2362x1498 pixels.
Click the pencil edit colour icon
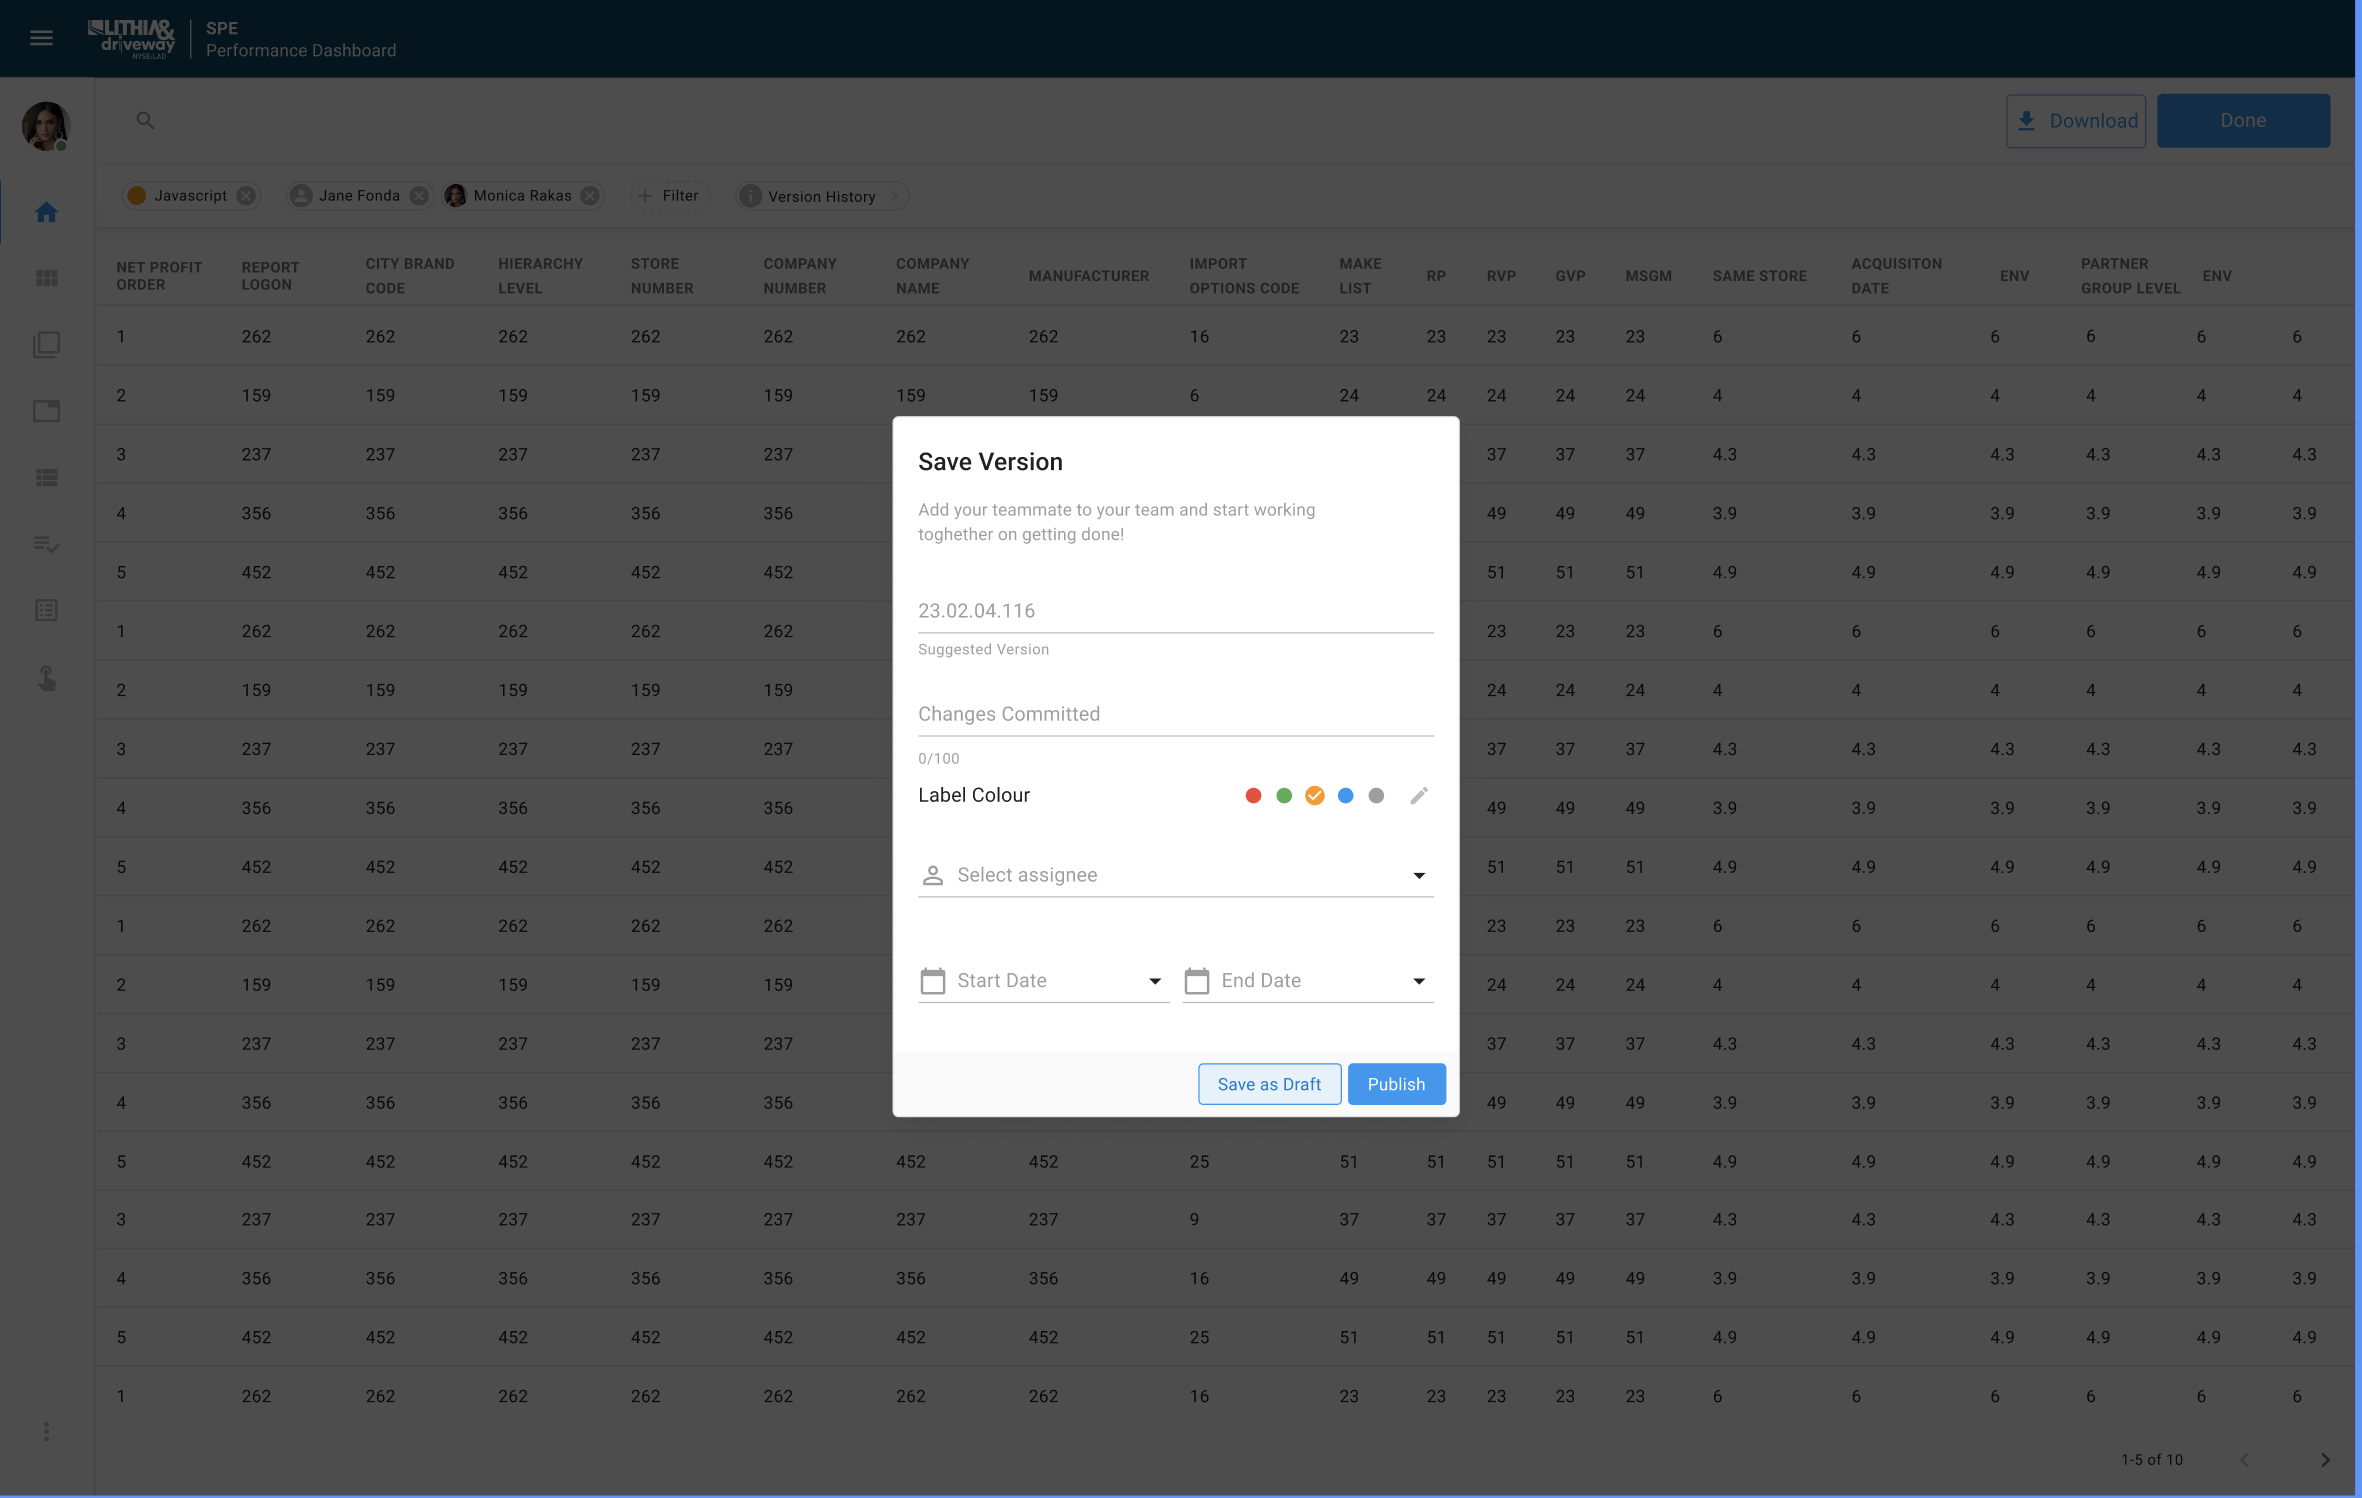tap(1418, 796)
